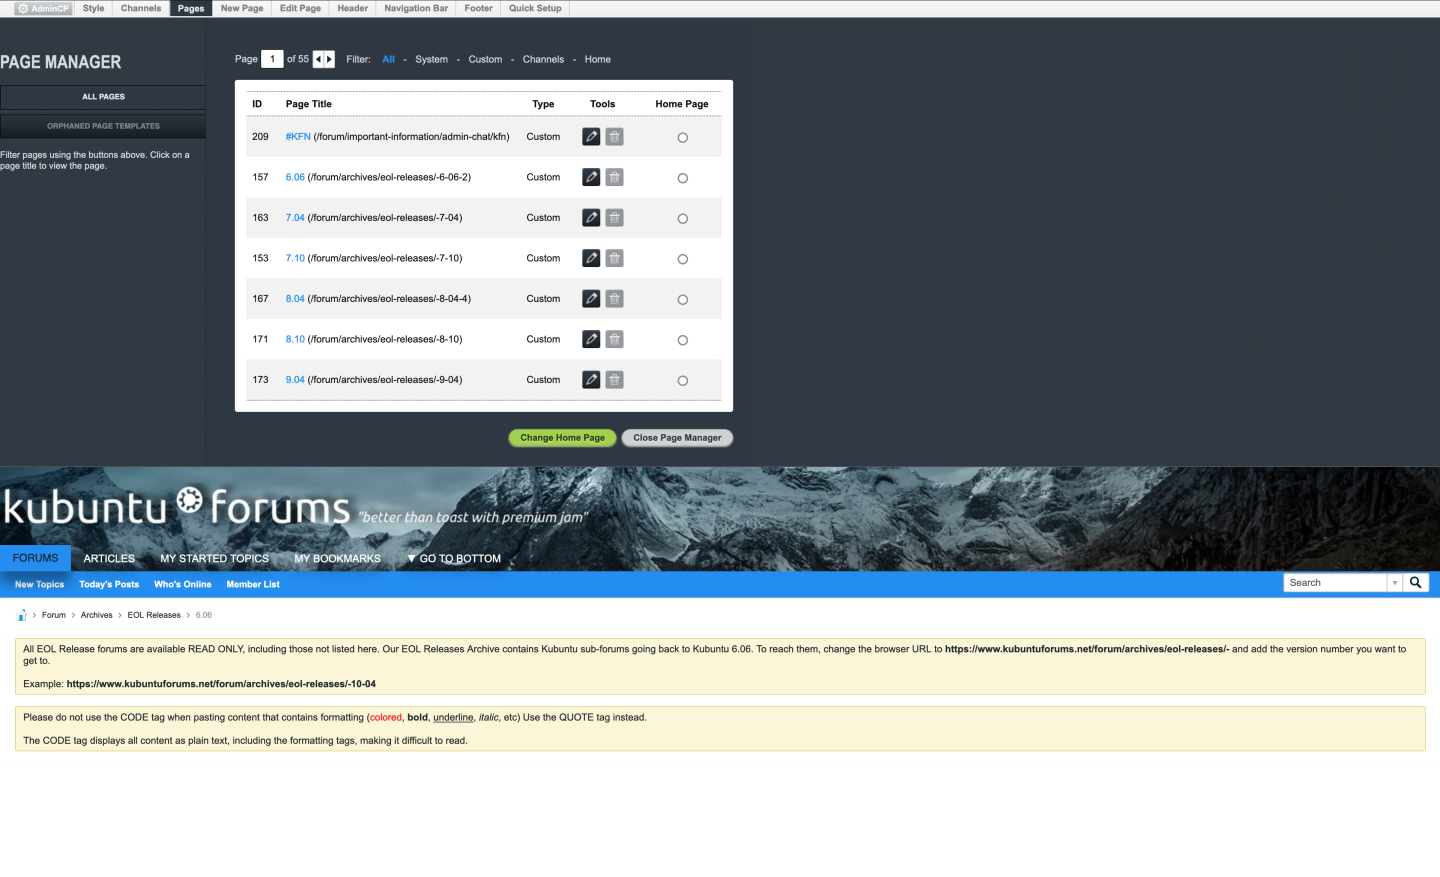1440x877 pixels.
Task: Open the #KFN page title link
Action: [298, 137]
